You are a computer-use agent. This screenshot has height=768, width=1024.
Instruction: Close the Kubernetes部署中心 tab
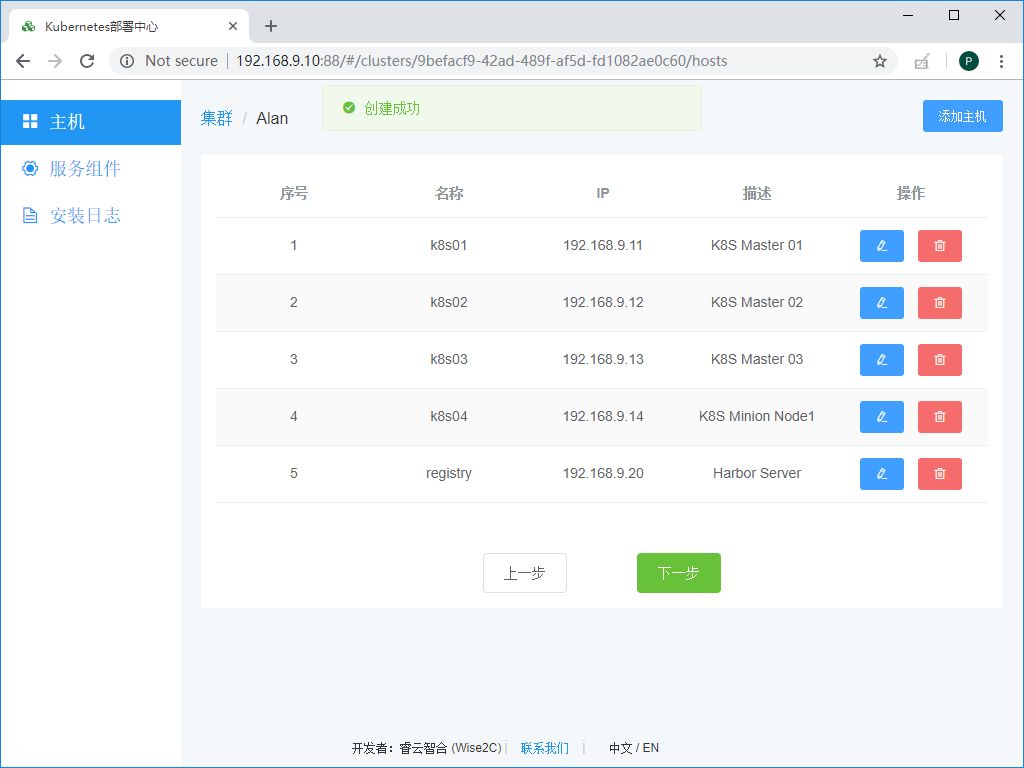tap(233, 26)
